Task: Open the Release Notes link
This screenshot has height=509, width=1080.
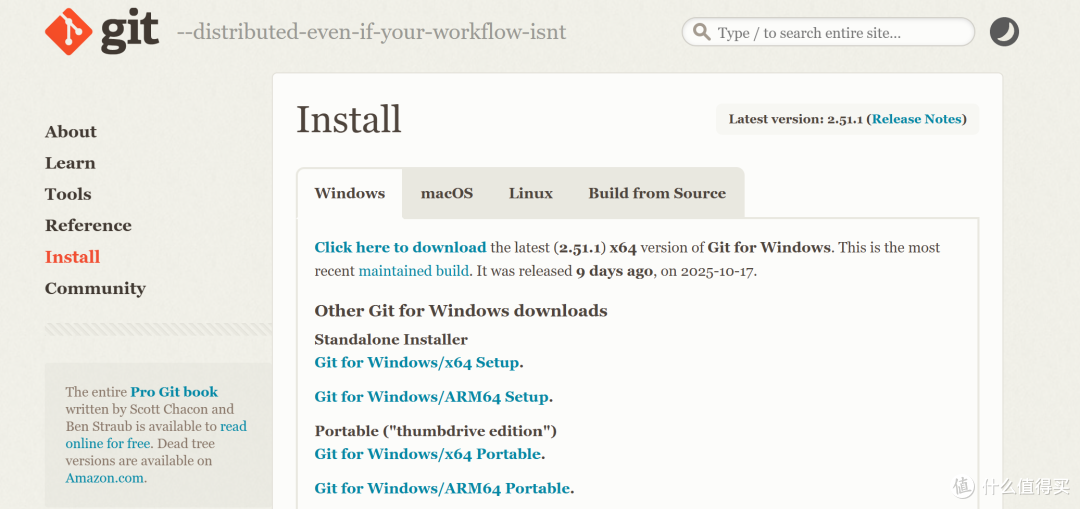Action: coord(917,119)
